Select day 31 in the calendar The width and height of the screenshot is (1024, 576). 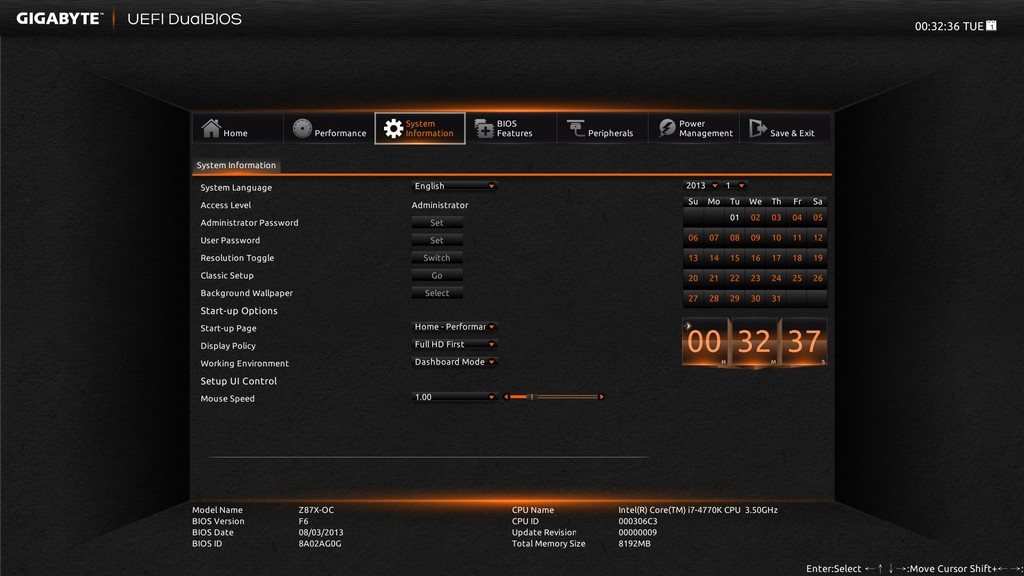776,298
